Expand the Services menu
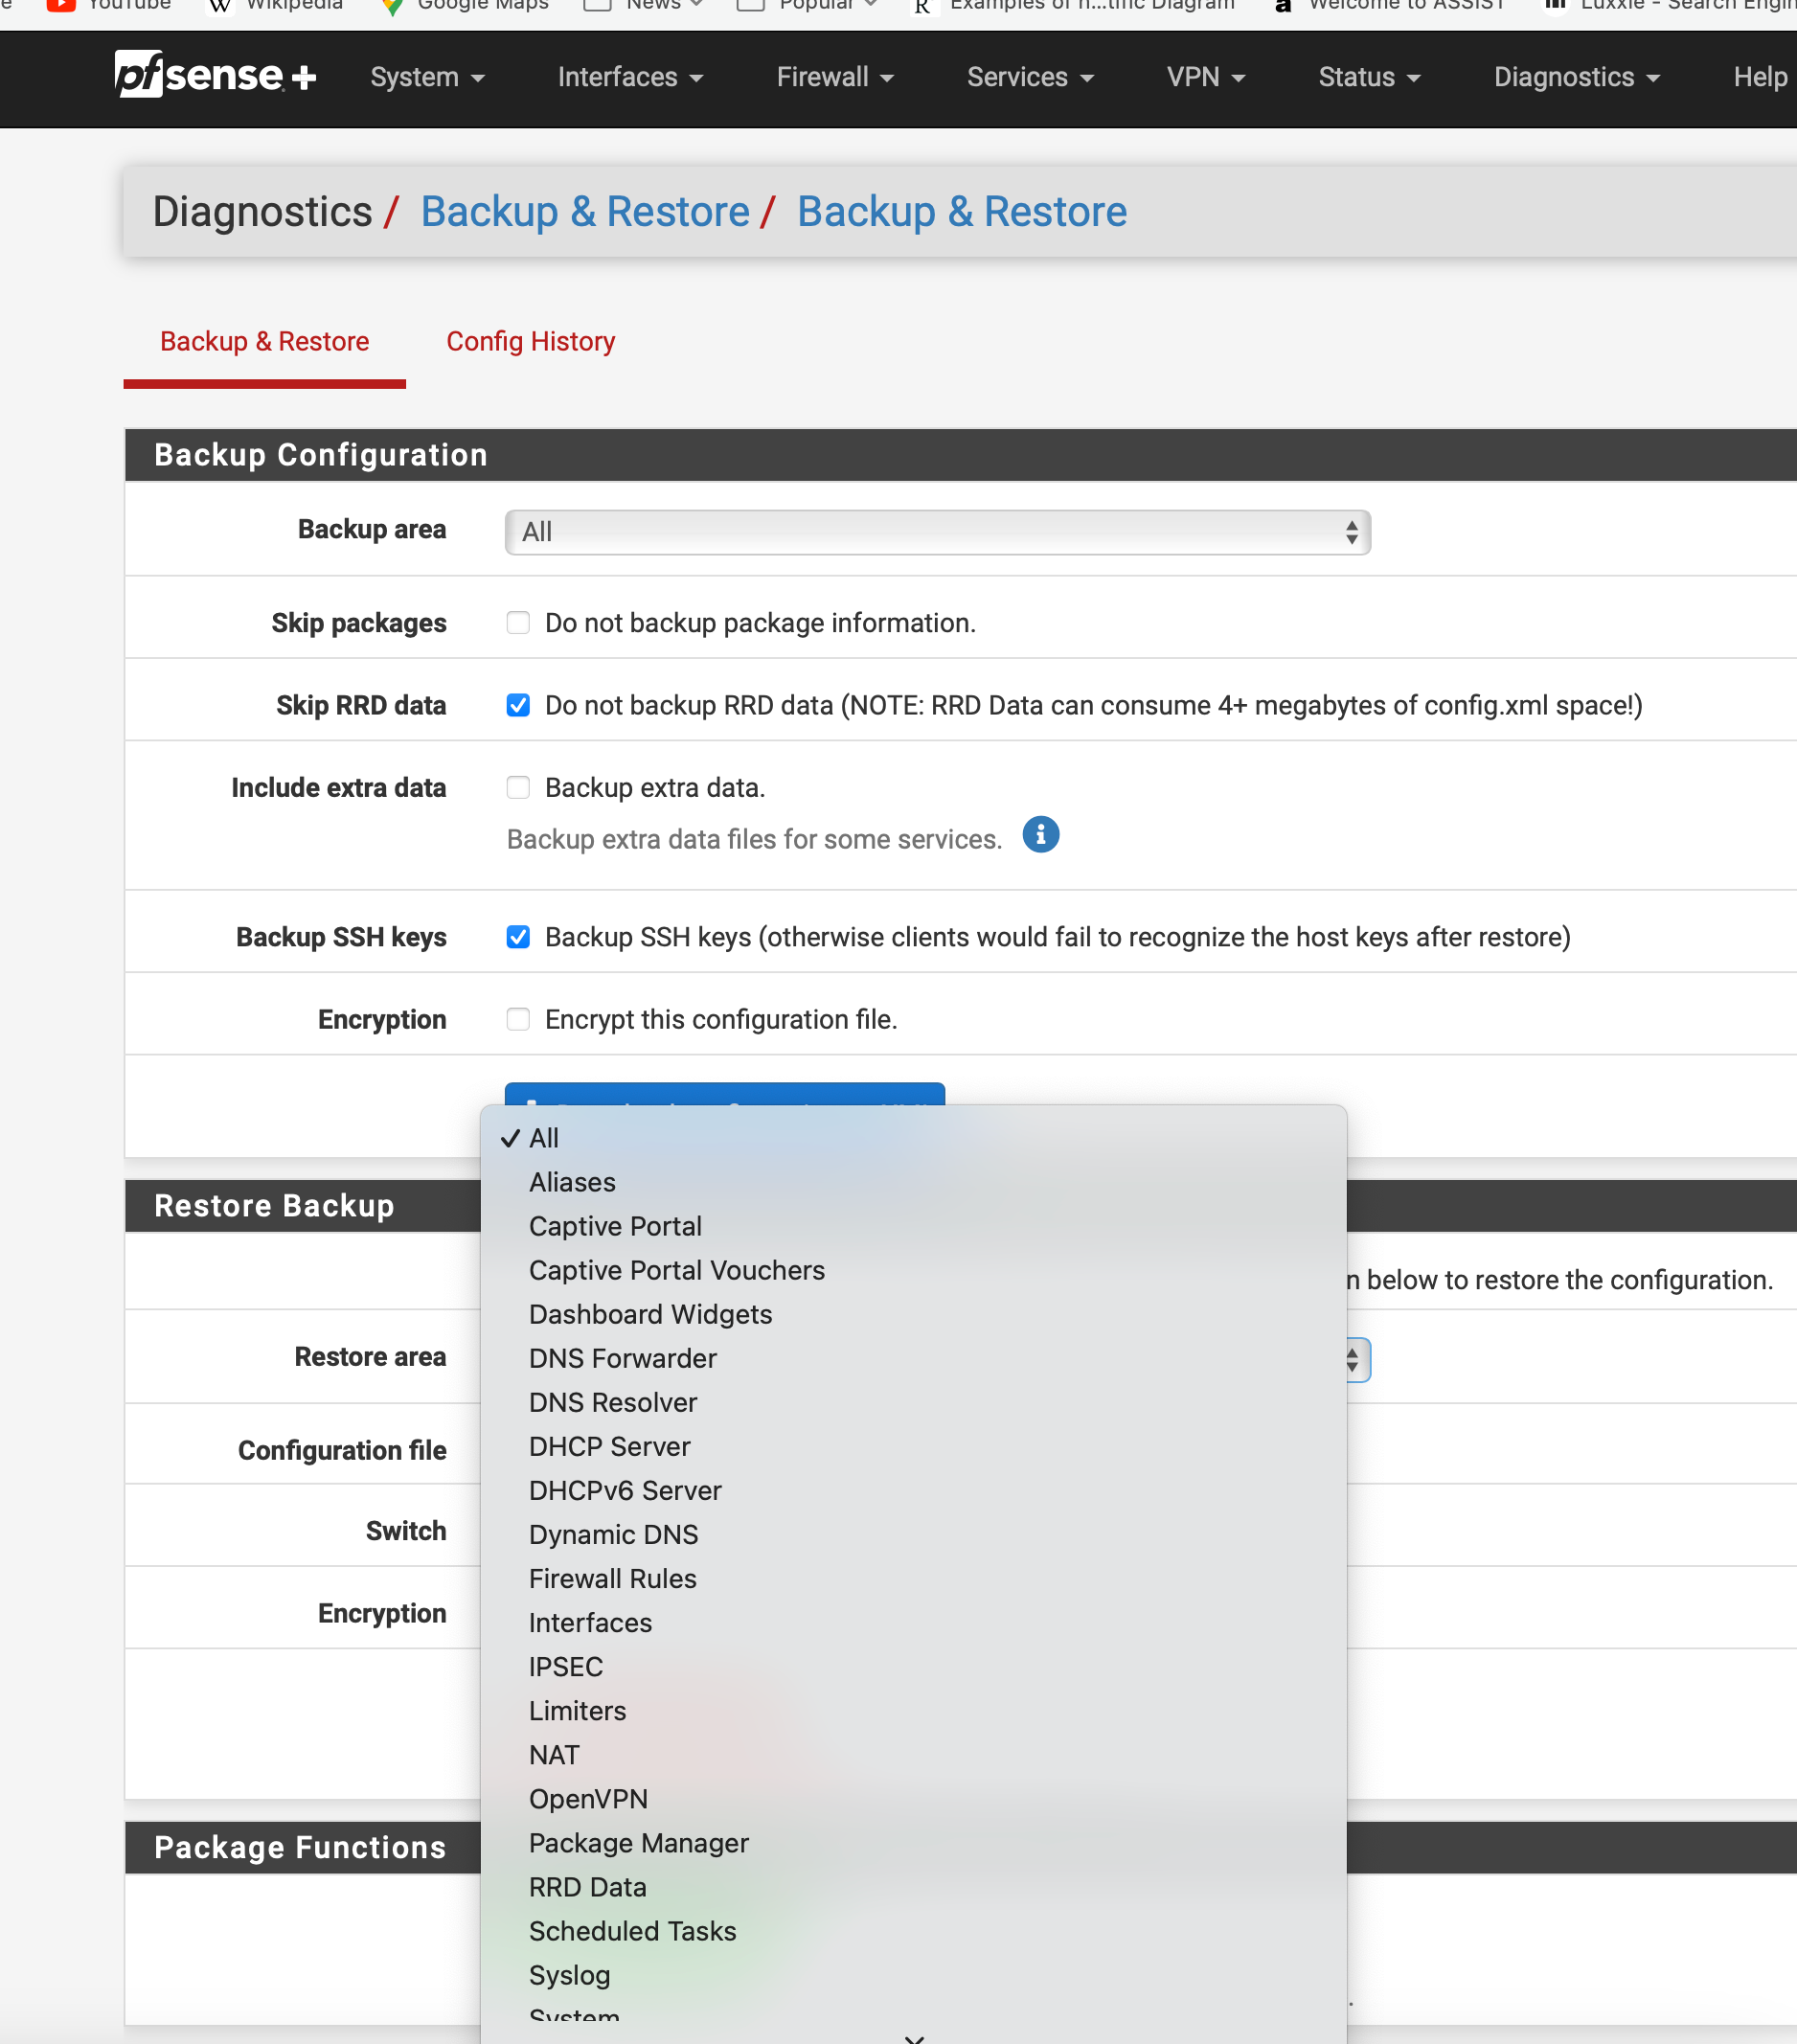Screen dimensions: 1797x2044 (x=1030, y=77)
